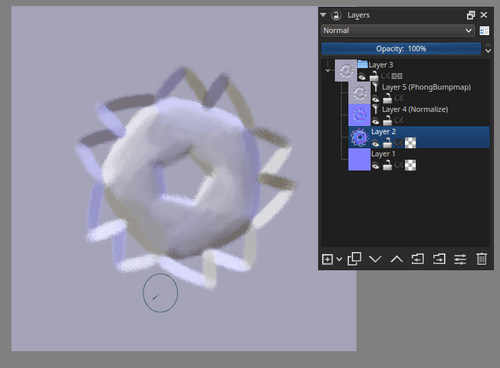Select the Layer 2 row
The width and height of the screenshot is (500, 368).
click(419, 137)
